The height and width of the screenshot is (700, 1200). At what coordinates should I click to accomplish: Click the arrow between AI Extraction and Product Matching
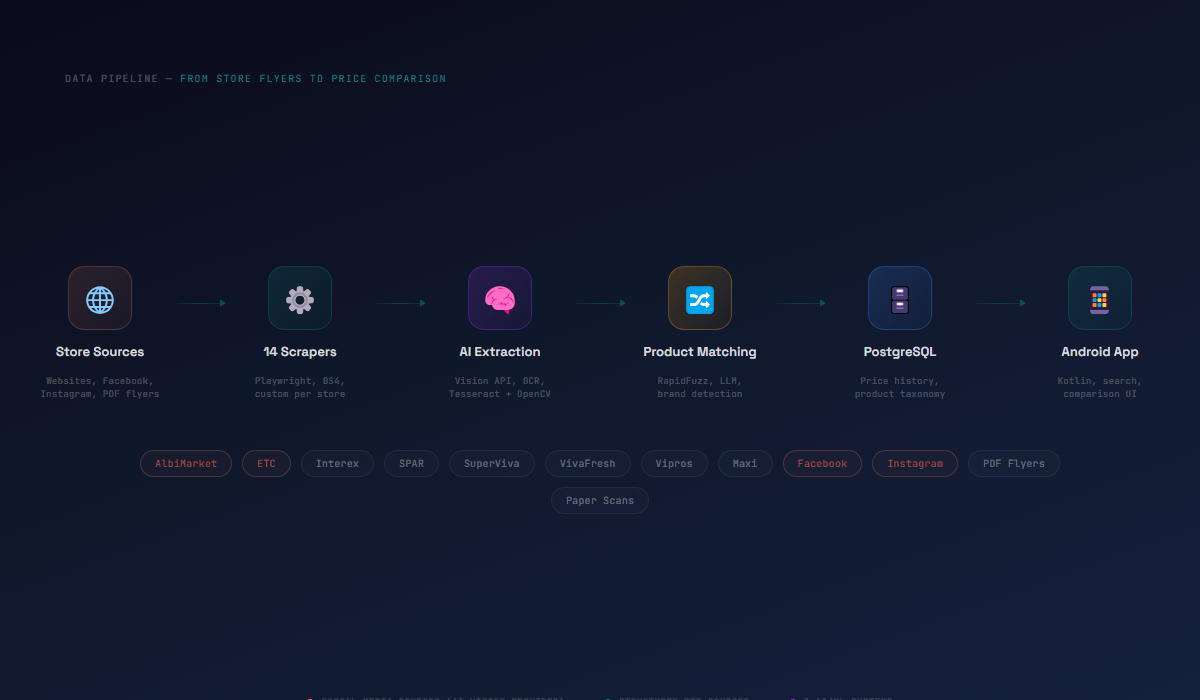tap(600, 302)
